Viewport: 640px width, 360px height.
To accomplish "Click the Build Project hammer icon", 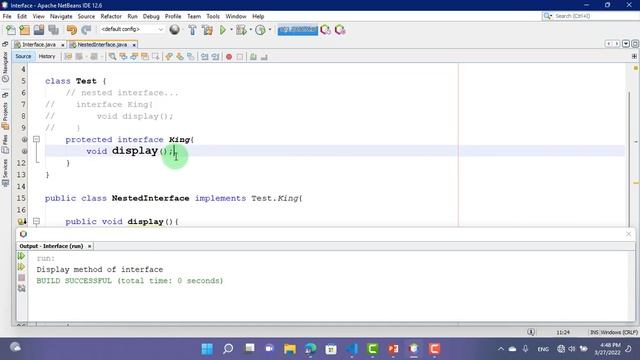I will point(192,30).
